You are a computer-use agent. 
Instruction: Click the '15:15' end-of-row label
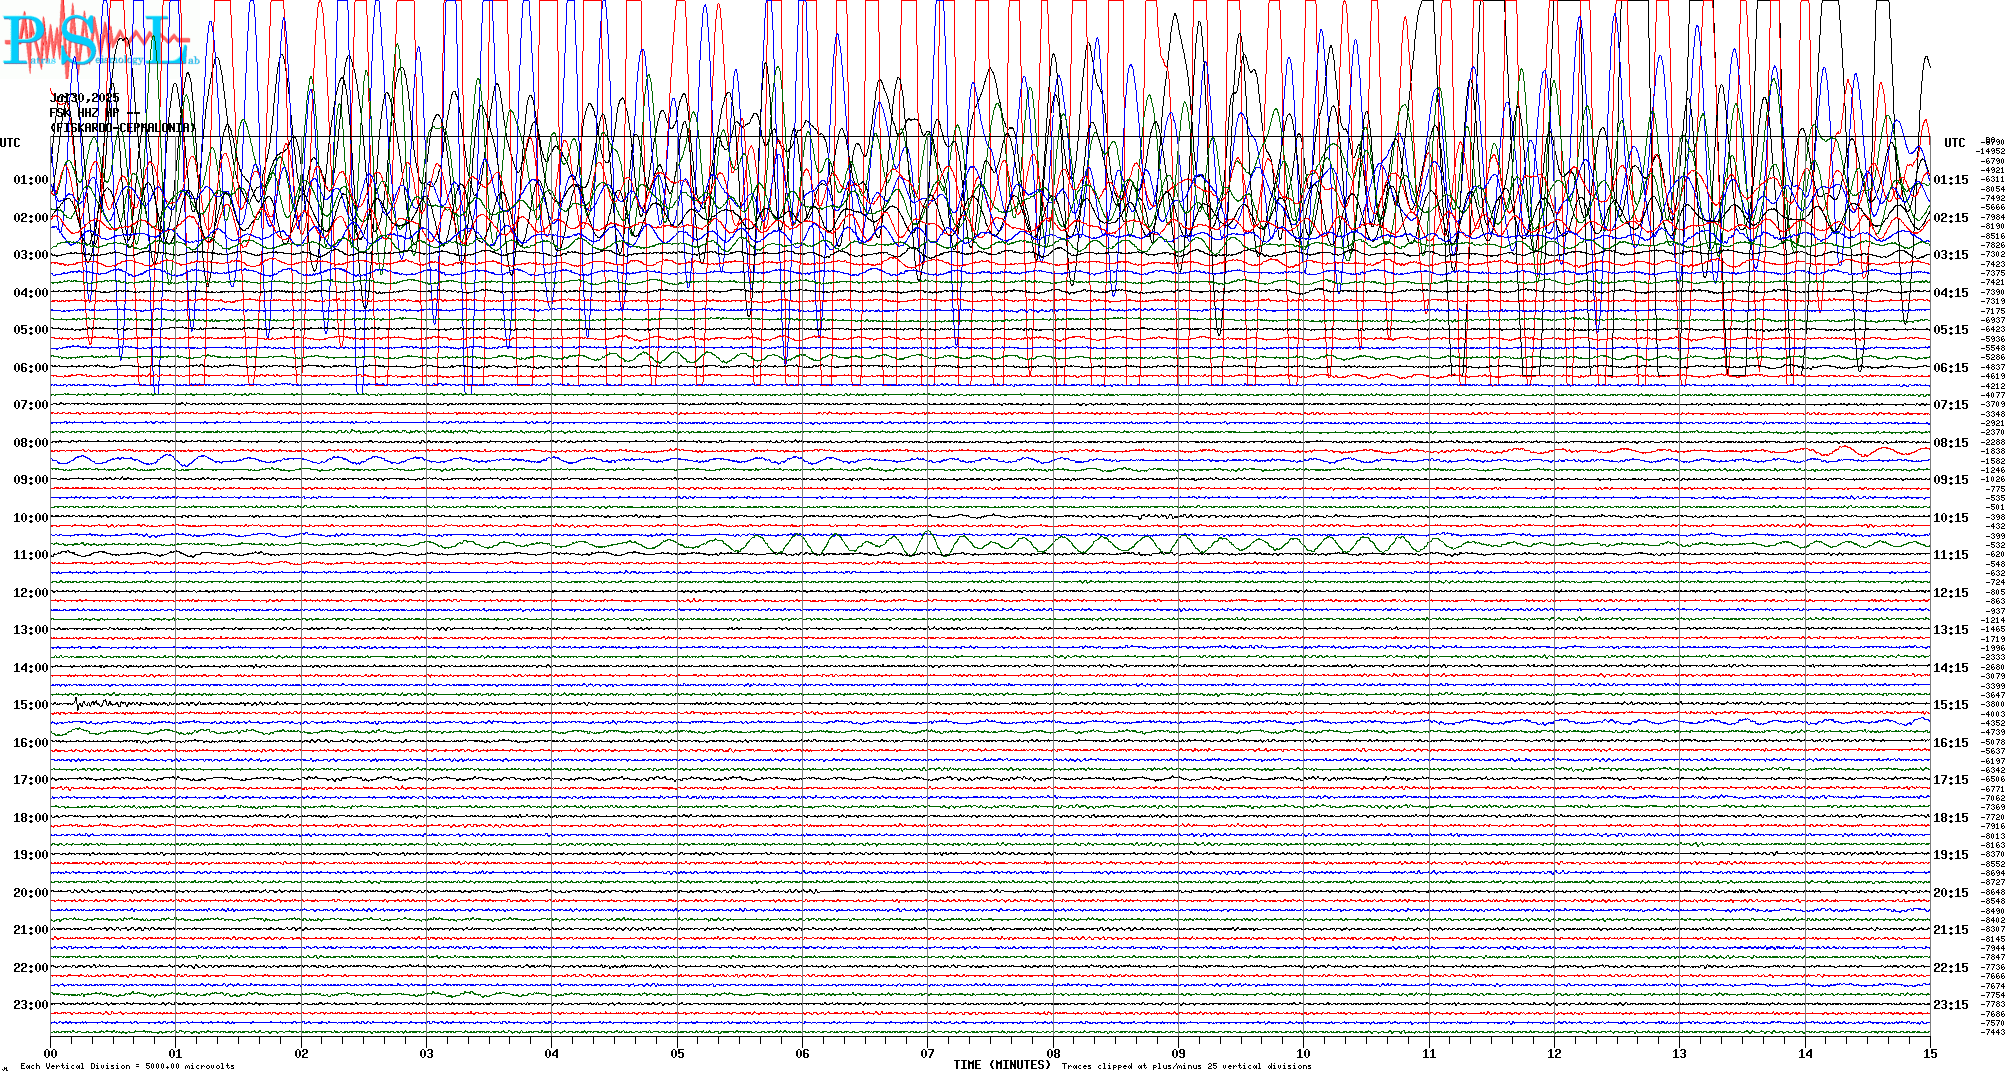point(1951,705)
